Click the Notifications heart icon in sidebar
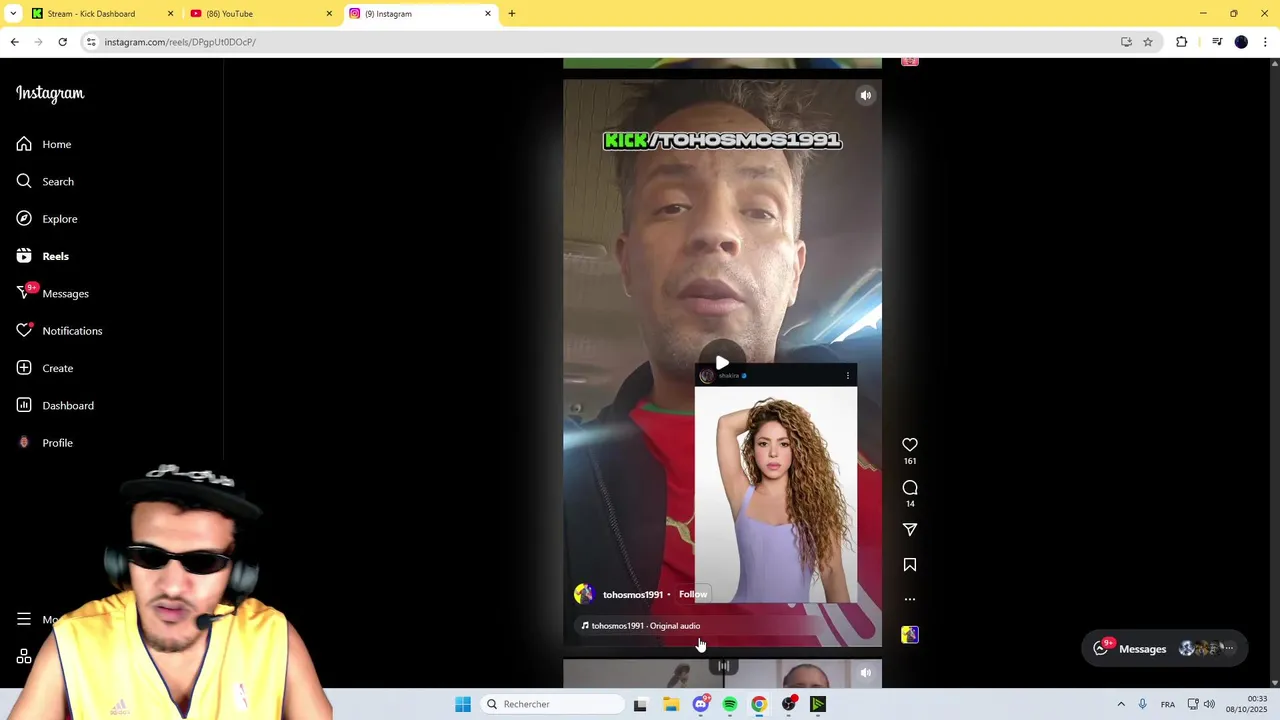This screenshot has width=1280, height=720. click(24, 331)
